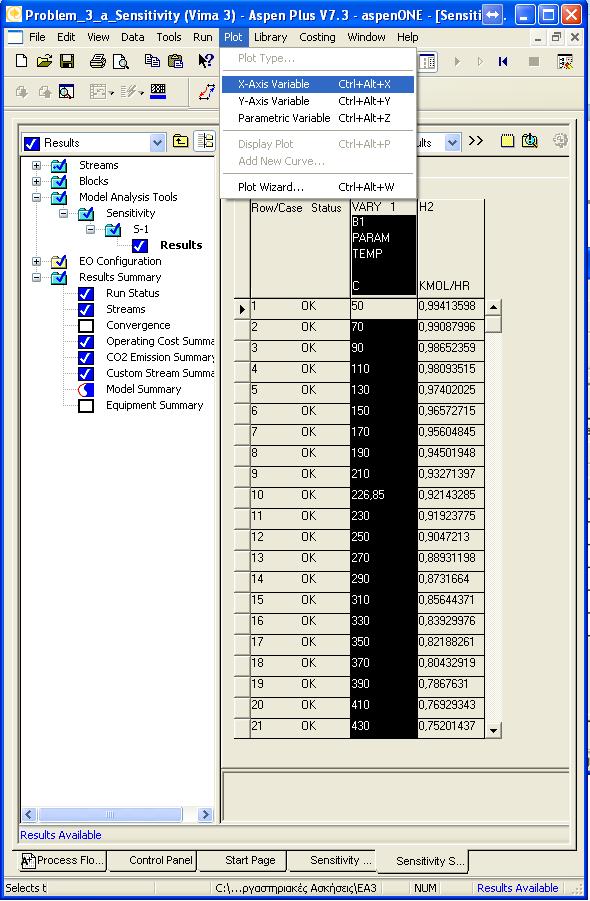Select H2 value 0,99413598
The width and height of the screenshot is (590, 901).
click(450, 306)
